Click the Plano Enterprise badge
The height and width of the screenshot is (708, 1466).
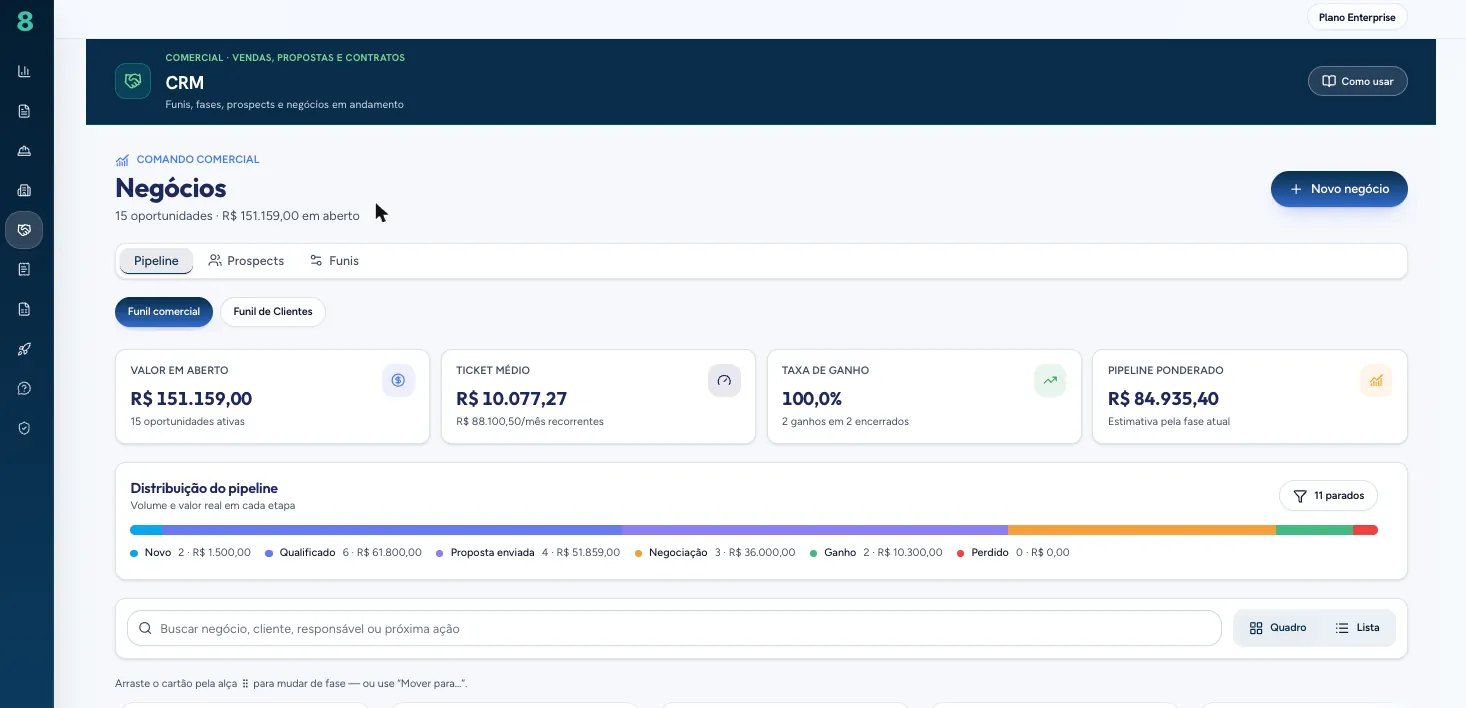coord(1357,17)
